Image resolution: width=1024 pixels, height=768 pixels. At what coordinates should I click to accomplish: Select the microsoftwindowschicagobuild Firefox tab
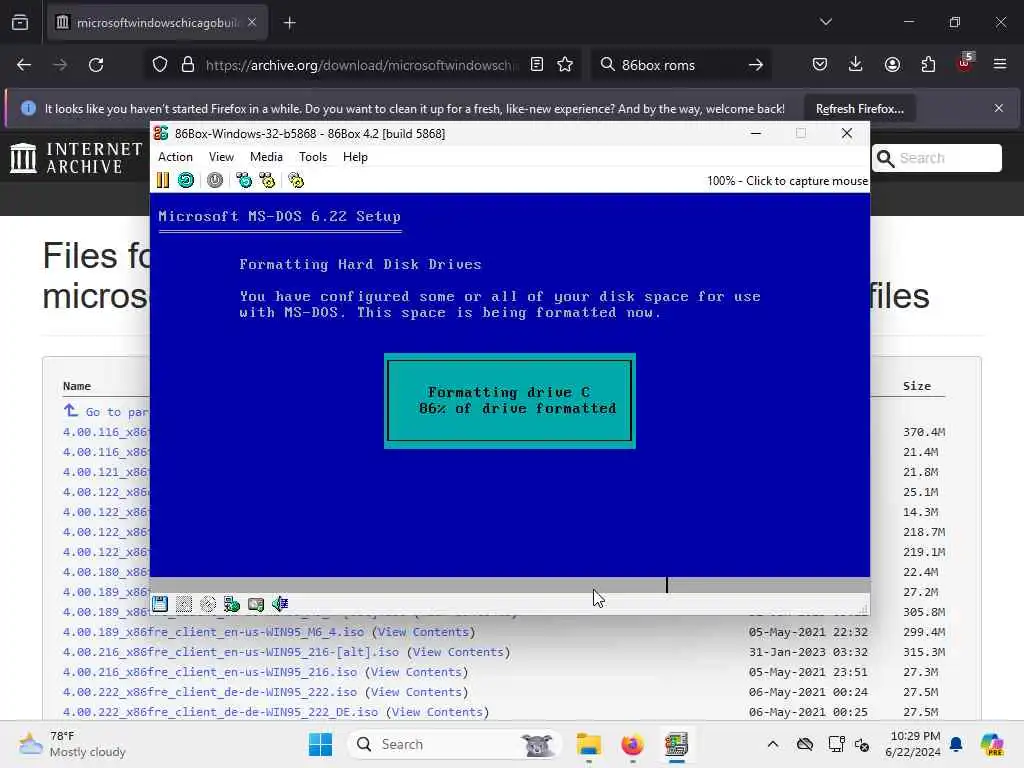157,23
